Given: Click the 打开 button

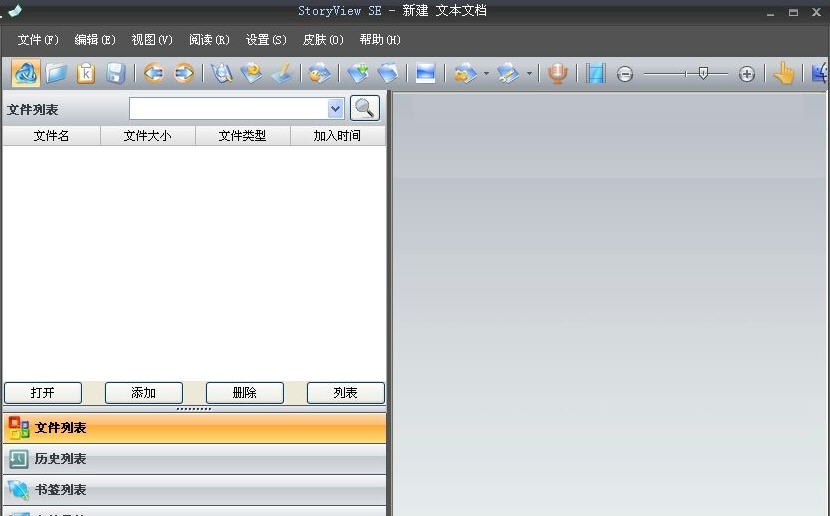Looking at the screenshot, I should (x=43, y=393).
